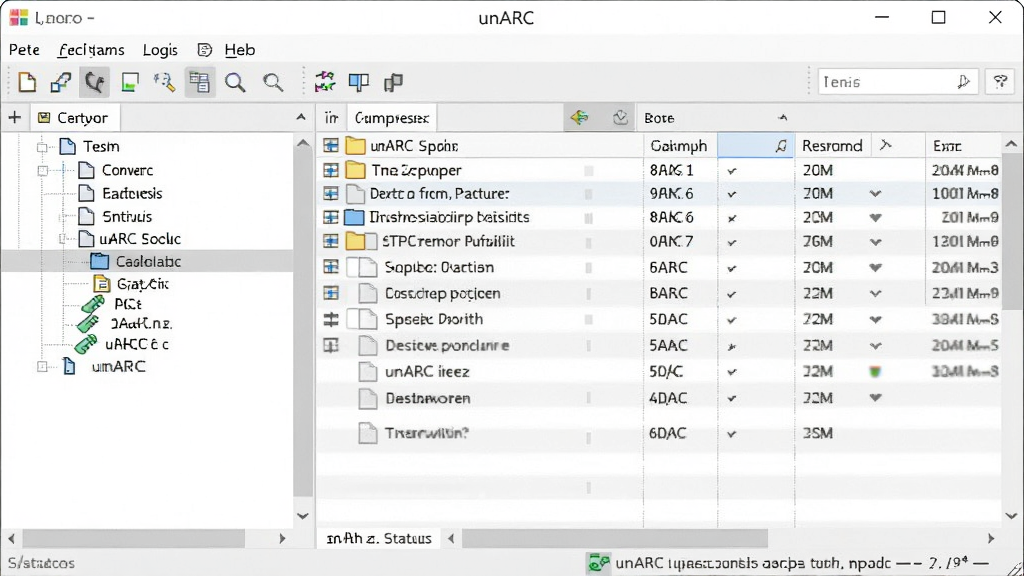This screenshot has height=576, width=1024.
Task: Click the help icon right of the search box
Action: pyautogui.click(x=1000, y=82)
